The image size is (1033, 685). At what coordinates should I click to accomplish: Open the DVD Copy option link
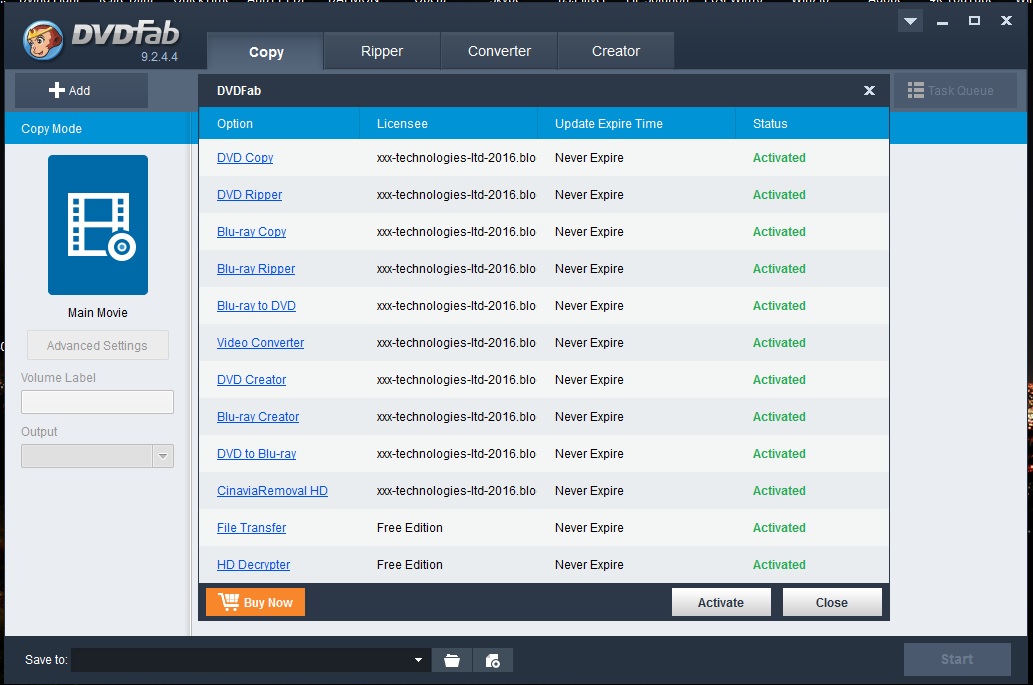click(245, 157)
